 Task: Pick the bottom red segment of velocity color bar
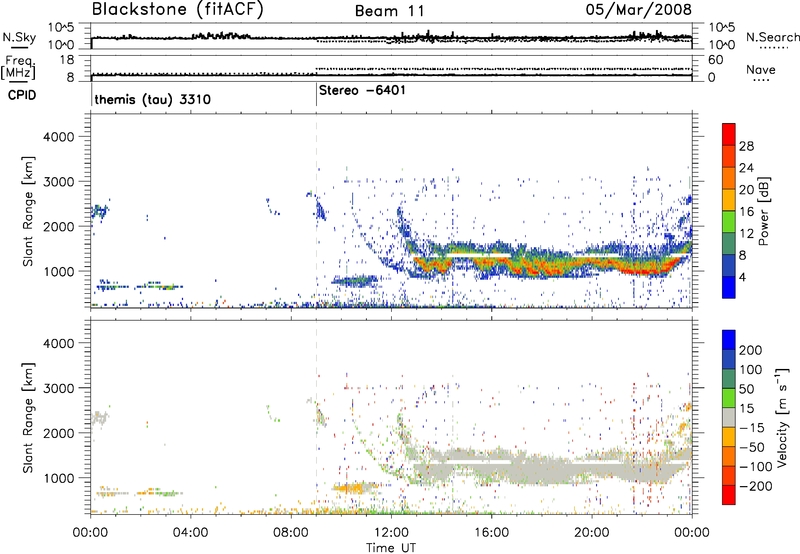[x=729, y=495]
